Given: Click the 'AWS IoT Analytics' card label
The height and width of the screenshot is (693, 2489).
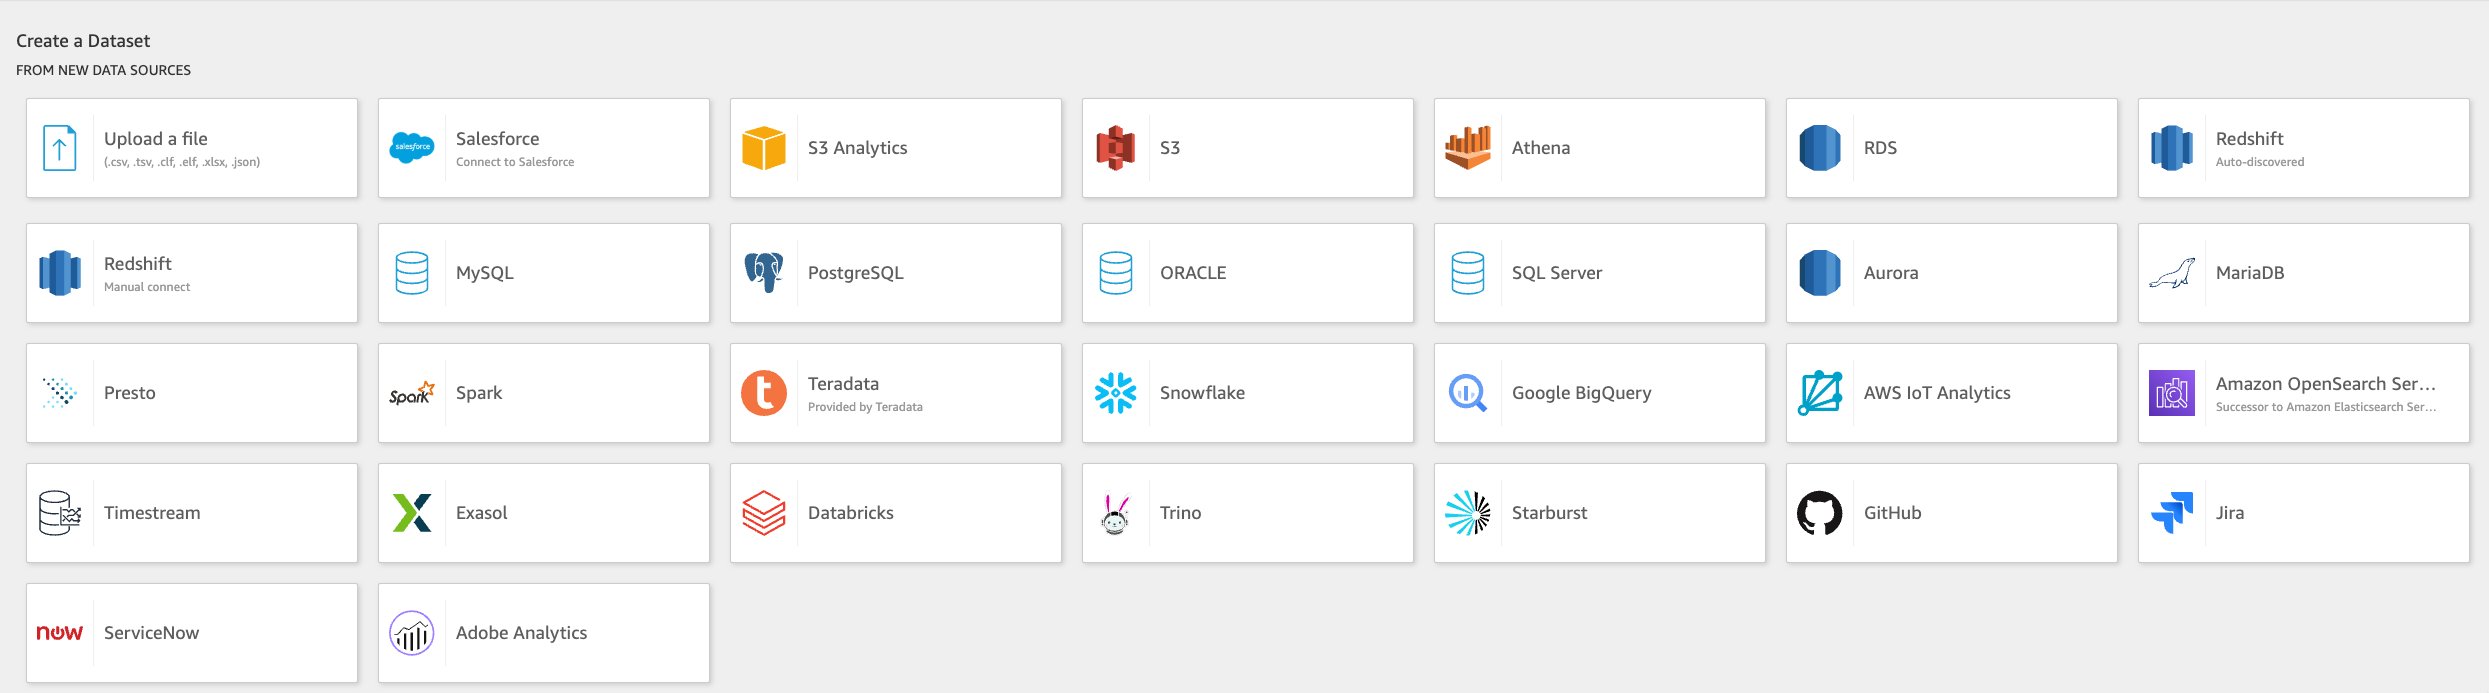Looking at the screenshot, I should (x=1937, y=393).
